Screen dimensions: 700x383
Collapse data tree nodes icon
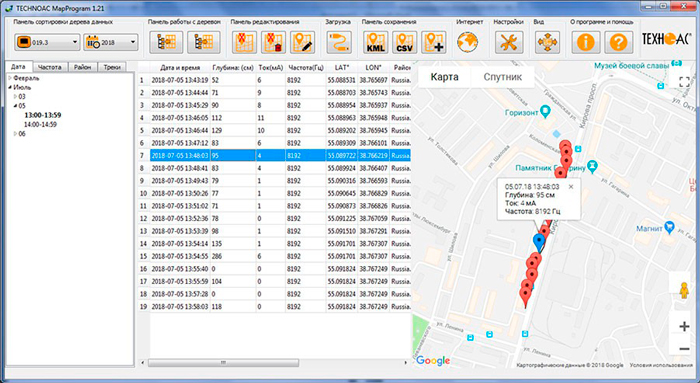coord(204,42)
